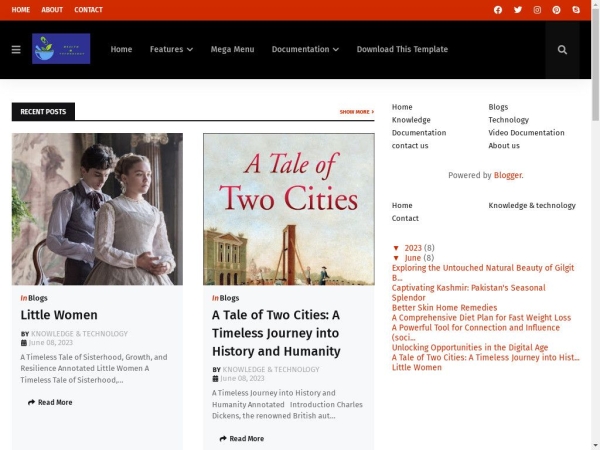The height and width of the screenshot is (450, 600).
Task: Open Powerful Tool for Connection post
Action: coord(476,333)
